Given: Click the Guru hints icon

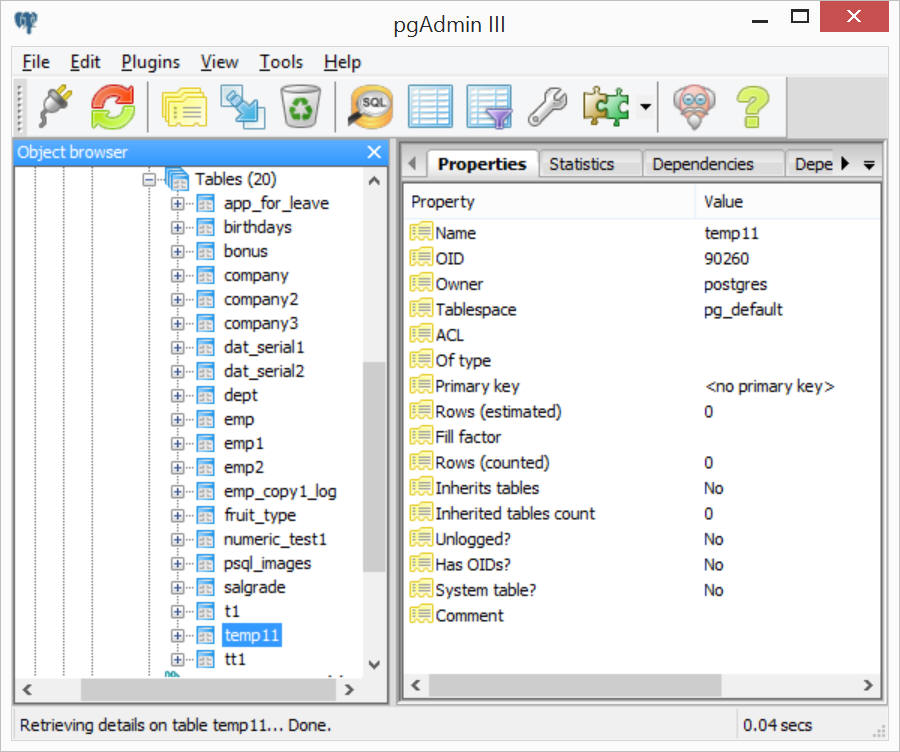Looking at the screenshot, I should tap(694, 107).
